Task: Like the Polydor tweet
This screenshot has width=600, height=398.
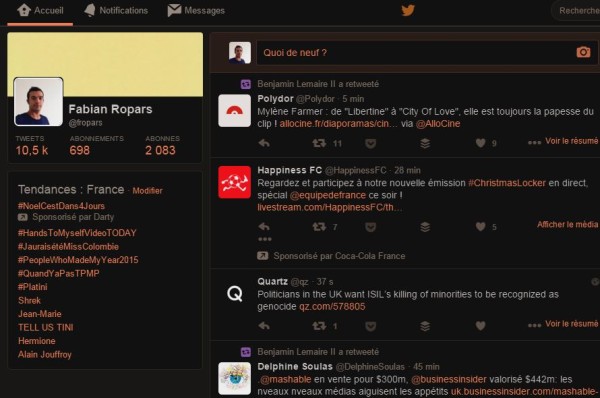Action: (x=481, y=143)
